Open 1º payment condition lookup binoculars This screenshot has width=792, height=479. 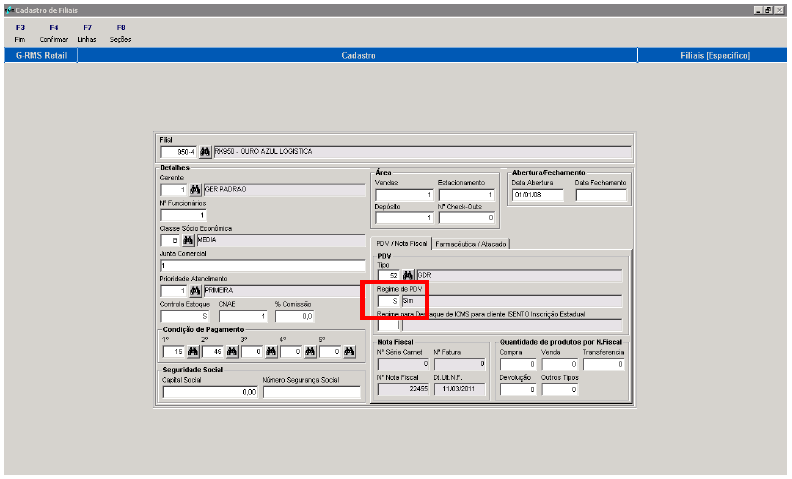[x=192, y=351]
